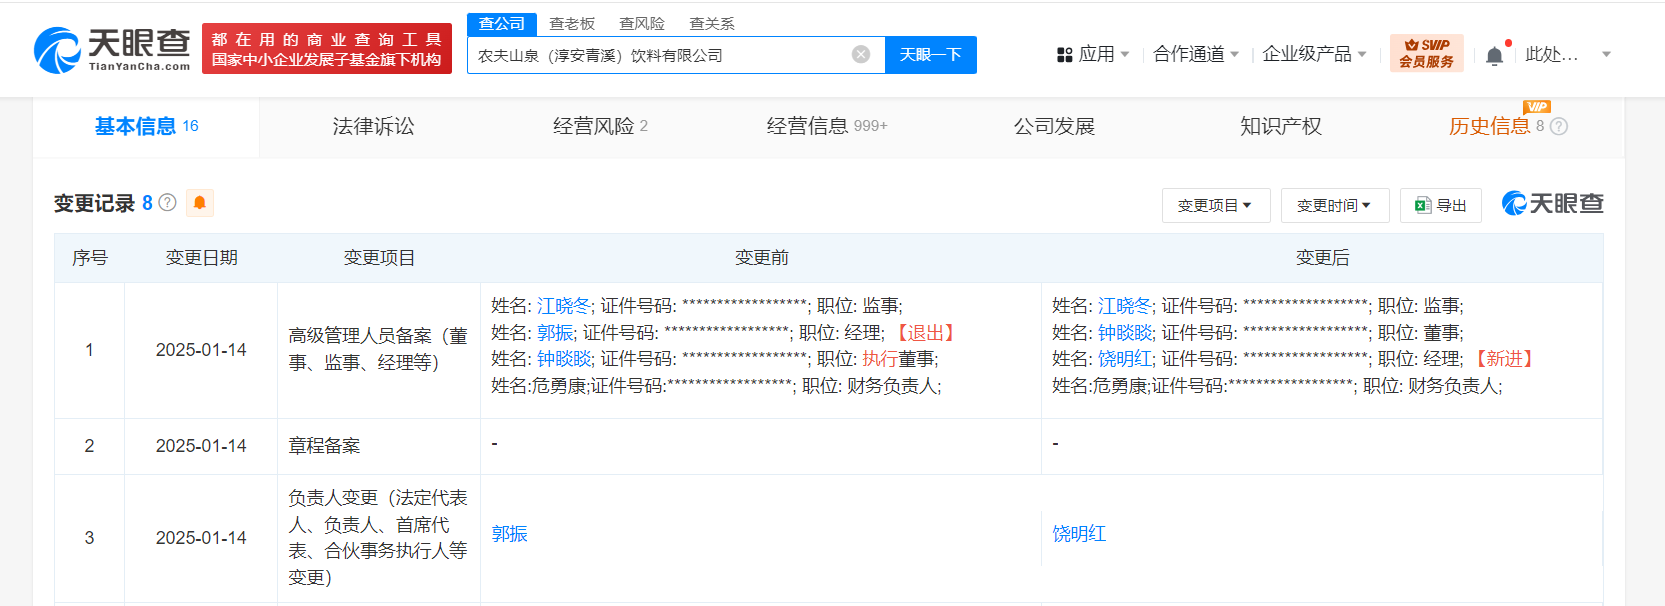Image resolution: width=1665 pixels, height=606 pixels.
Task: Select the 查关系 search mode tab
Action: pos(712,24)
